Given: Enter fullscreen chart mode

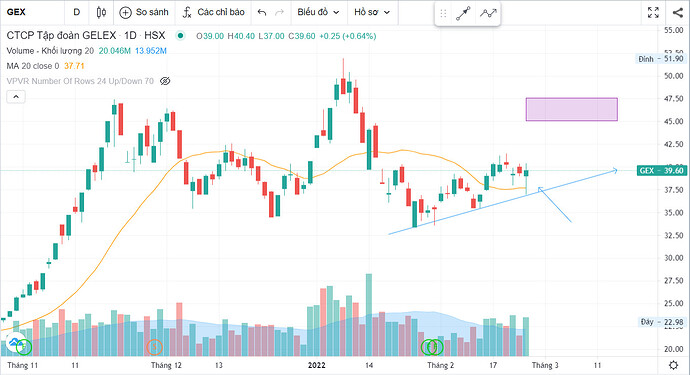Looking at the screenshot, I should pos(653,12).
